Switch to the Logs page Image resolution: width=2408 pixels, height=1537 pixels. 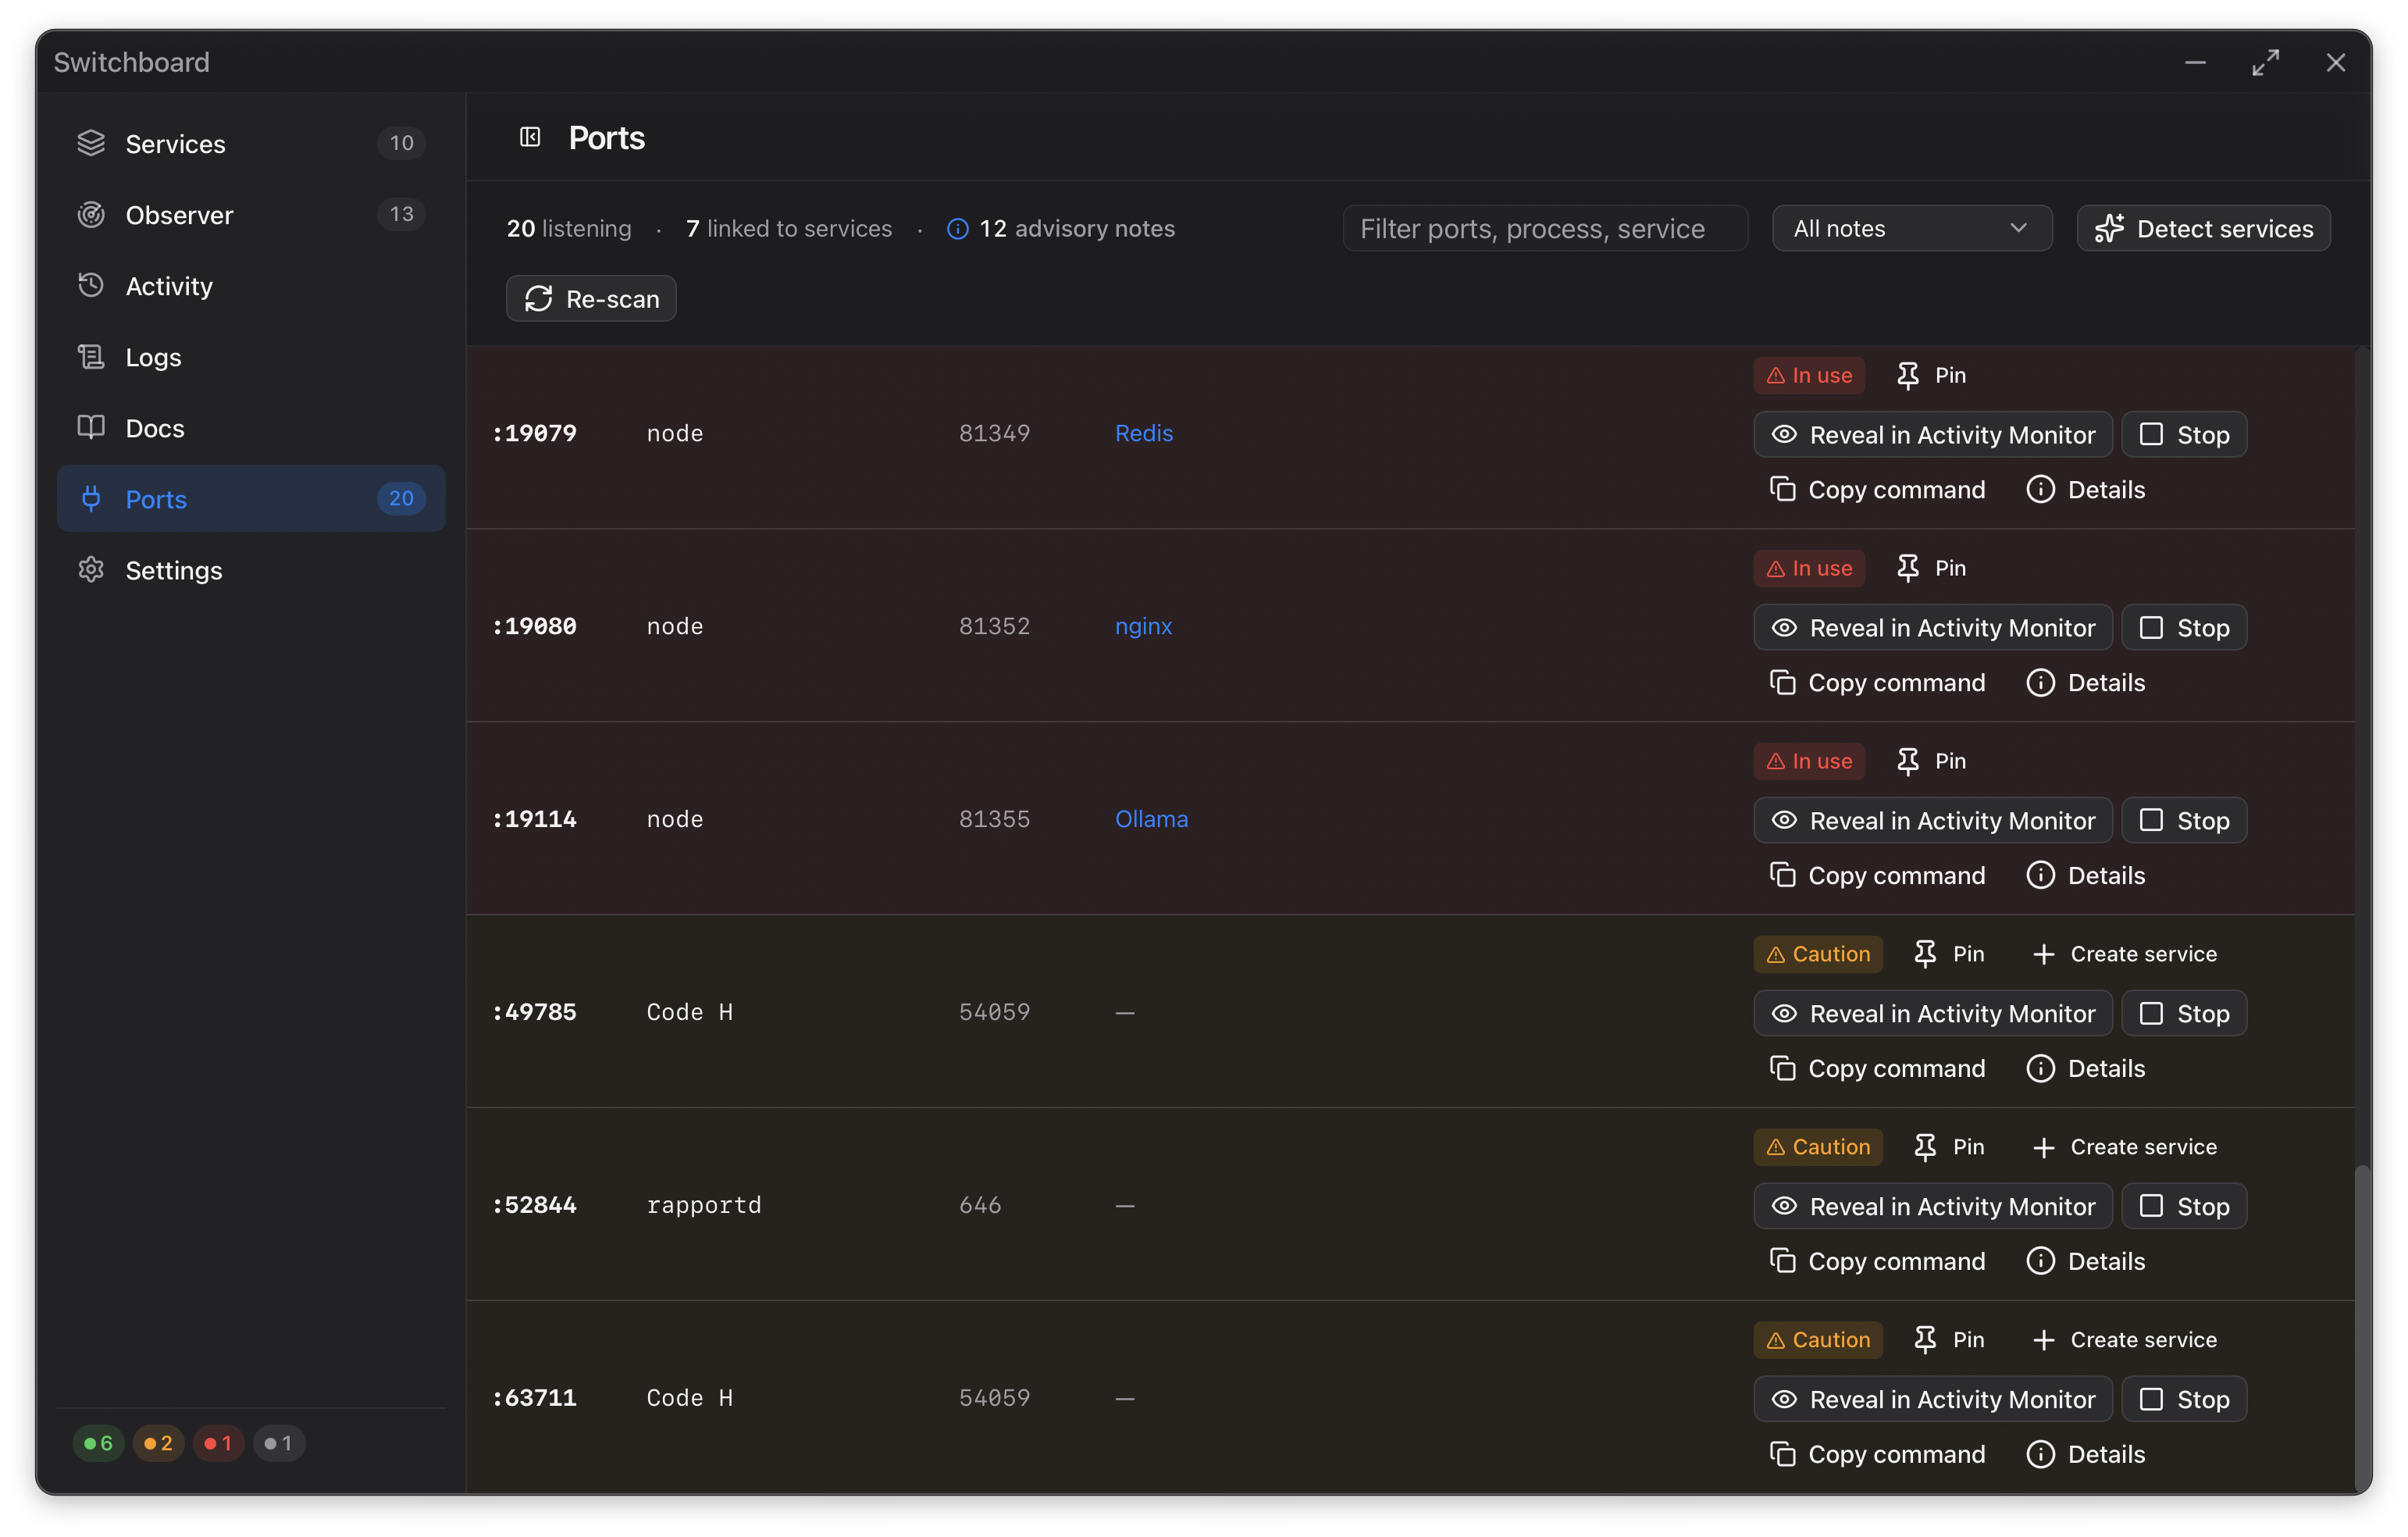point(251,356)
